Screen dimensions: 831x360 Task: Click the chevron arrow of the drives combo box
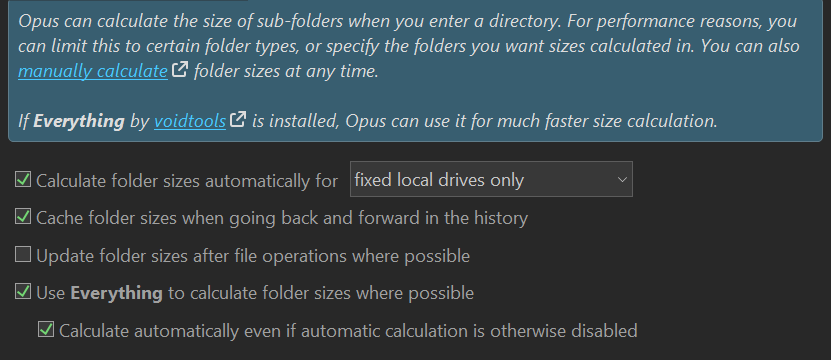click(x=622, y=180)
